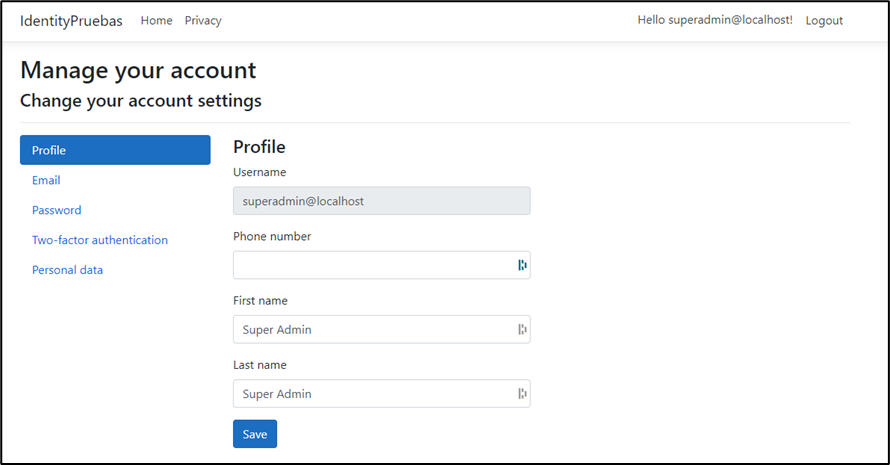Click the disabled Username field
890x465 pixels.
381,201
